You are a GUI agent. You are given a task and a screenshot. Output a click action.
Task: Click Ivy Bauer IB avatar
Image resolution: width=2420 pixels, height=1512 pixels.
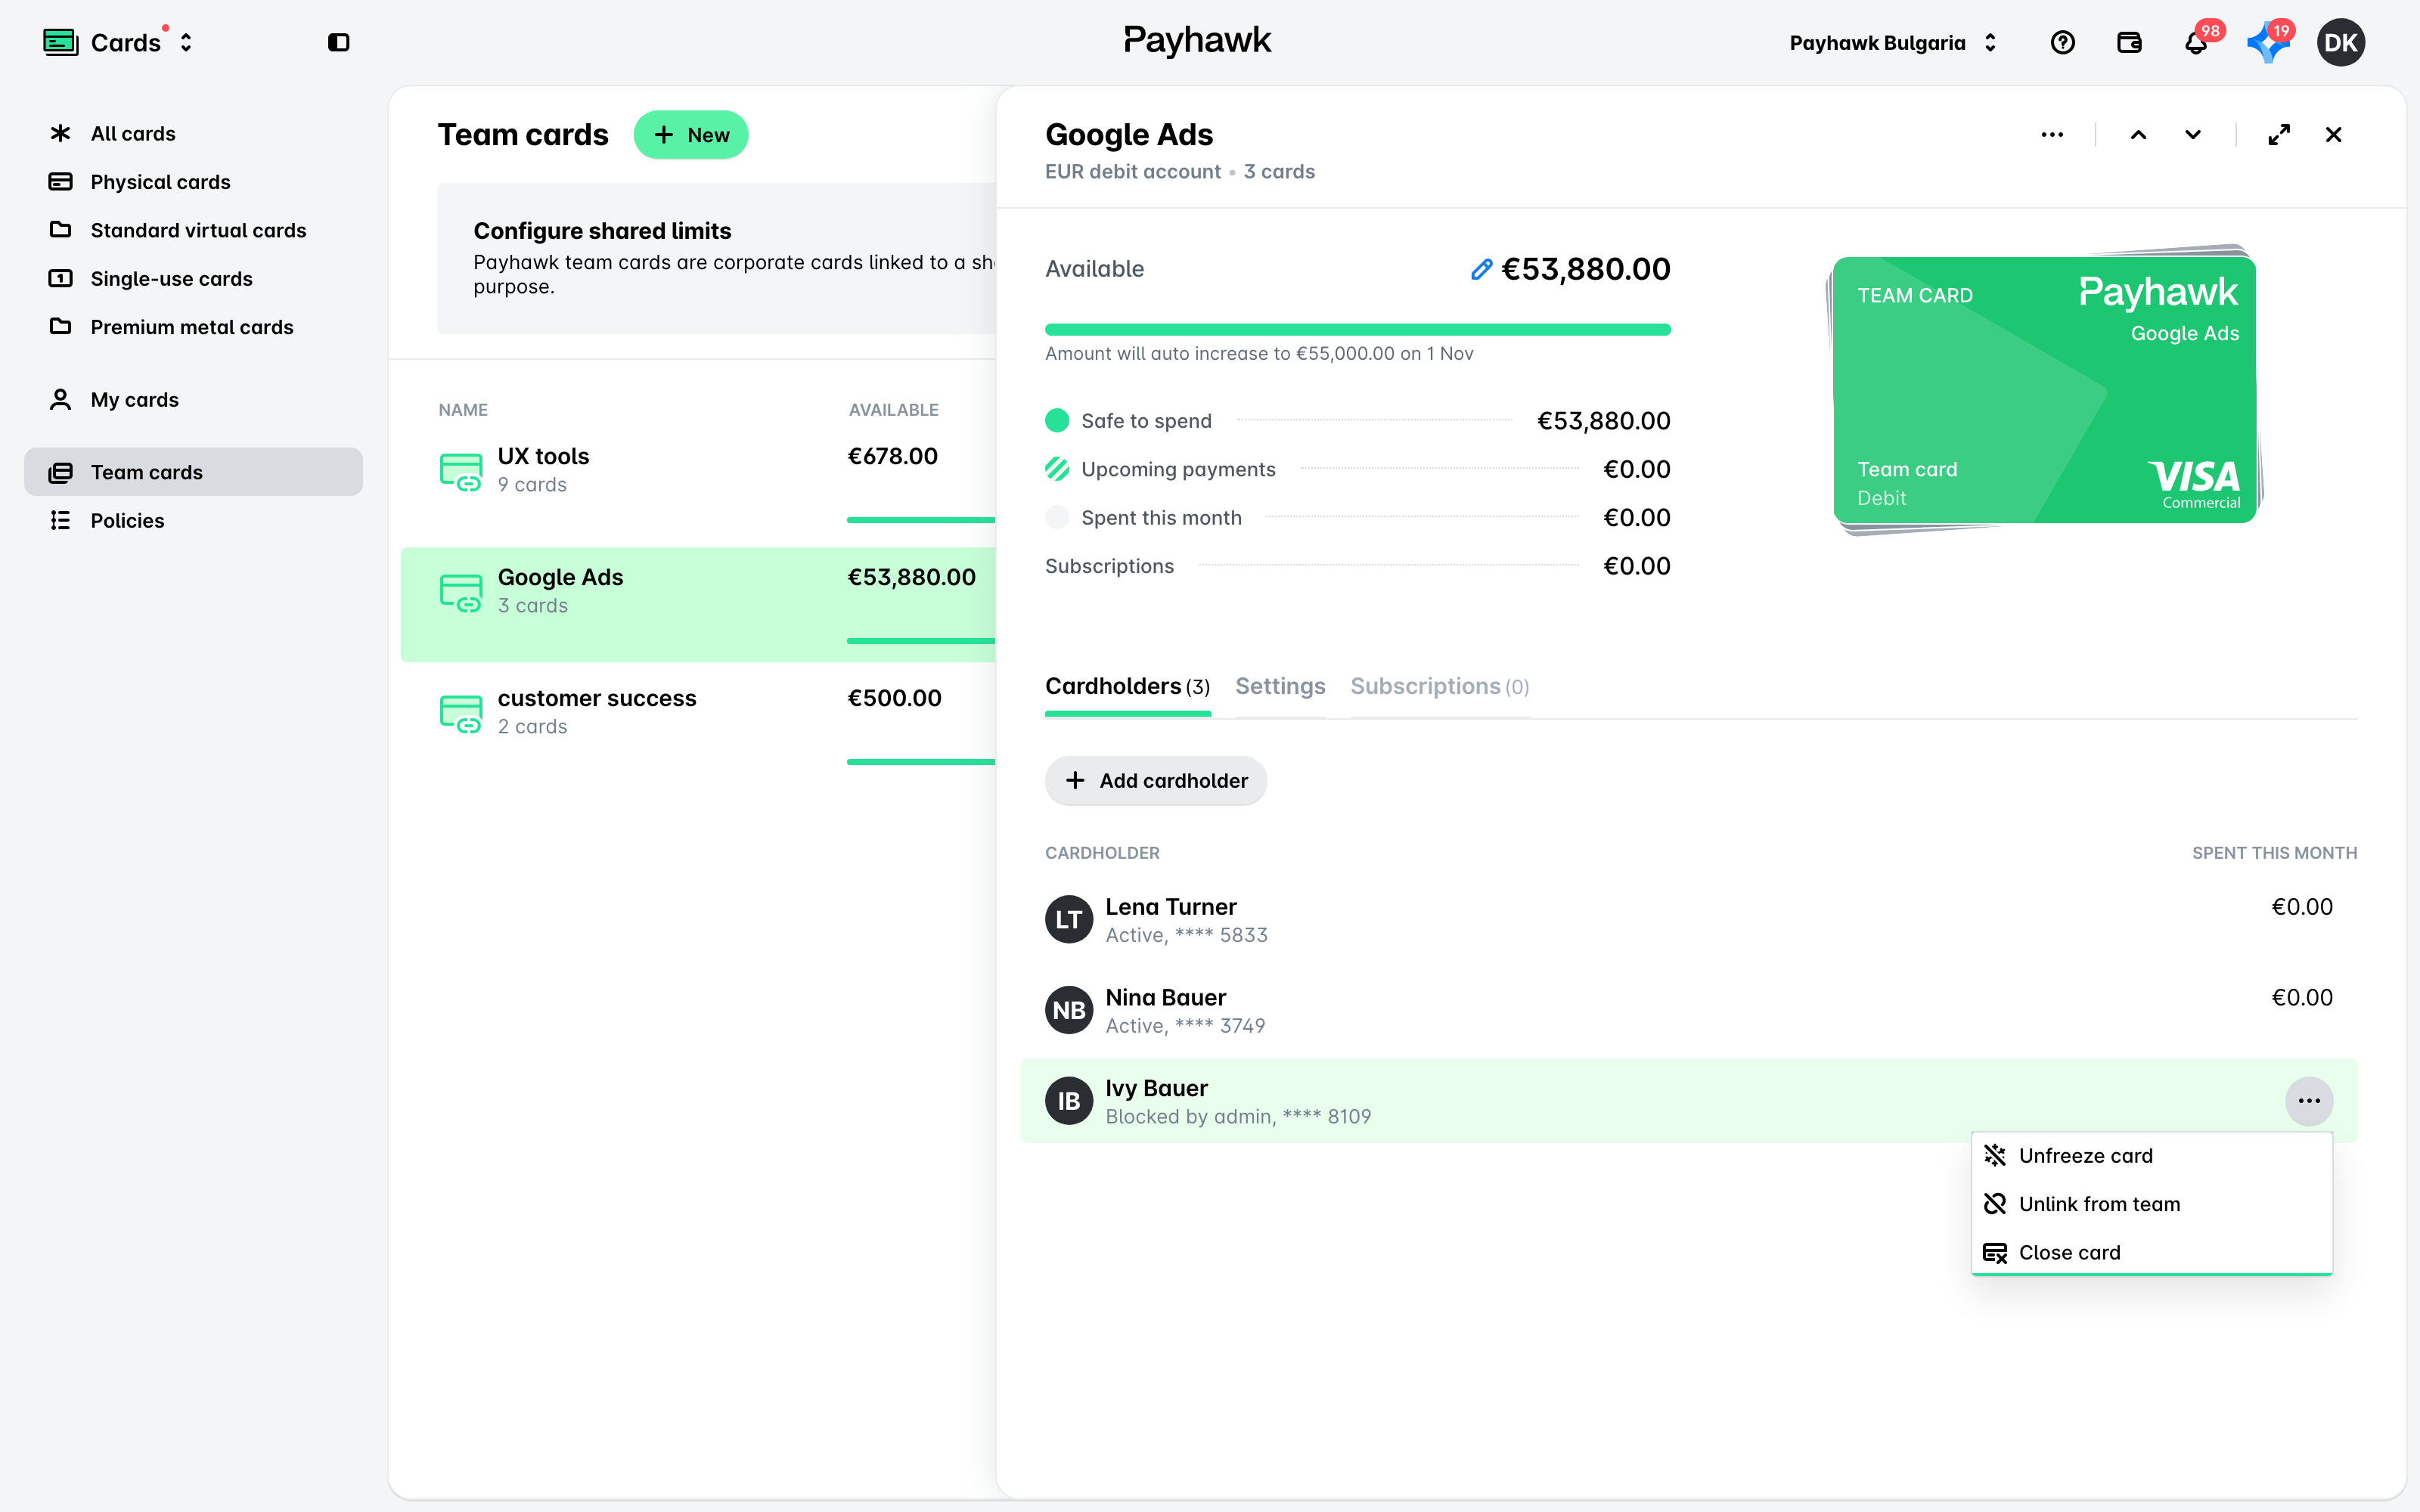pyautogui.click(x=1069, y=1101)
